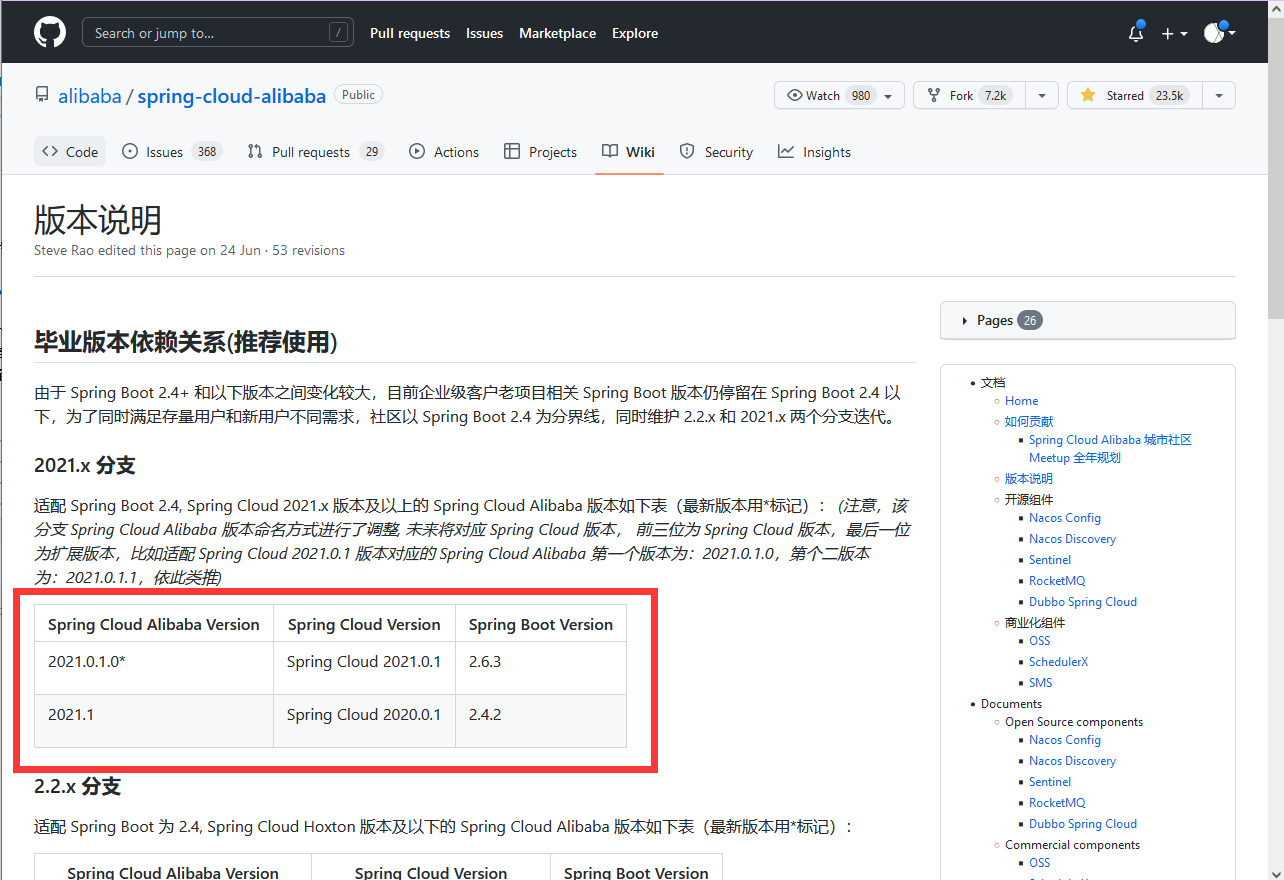Open the notifications bell
Image resolution: width=1284 pixels, height=880 pixels.
(x=1136, y=33)
